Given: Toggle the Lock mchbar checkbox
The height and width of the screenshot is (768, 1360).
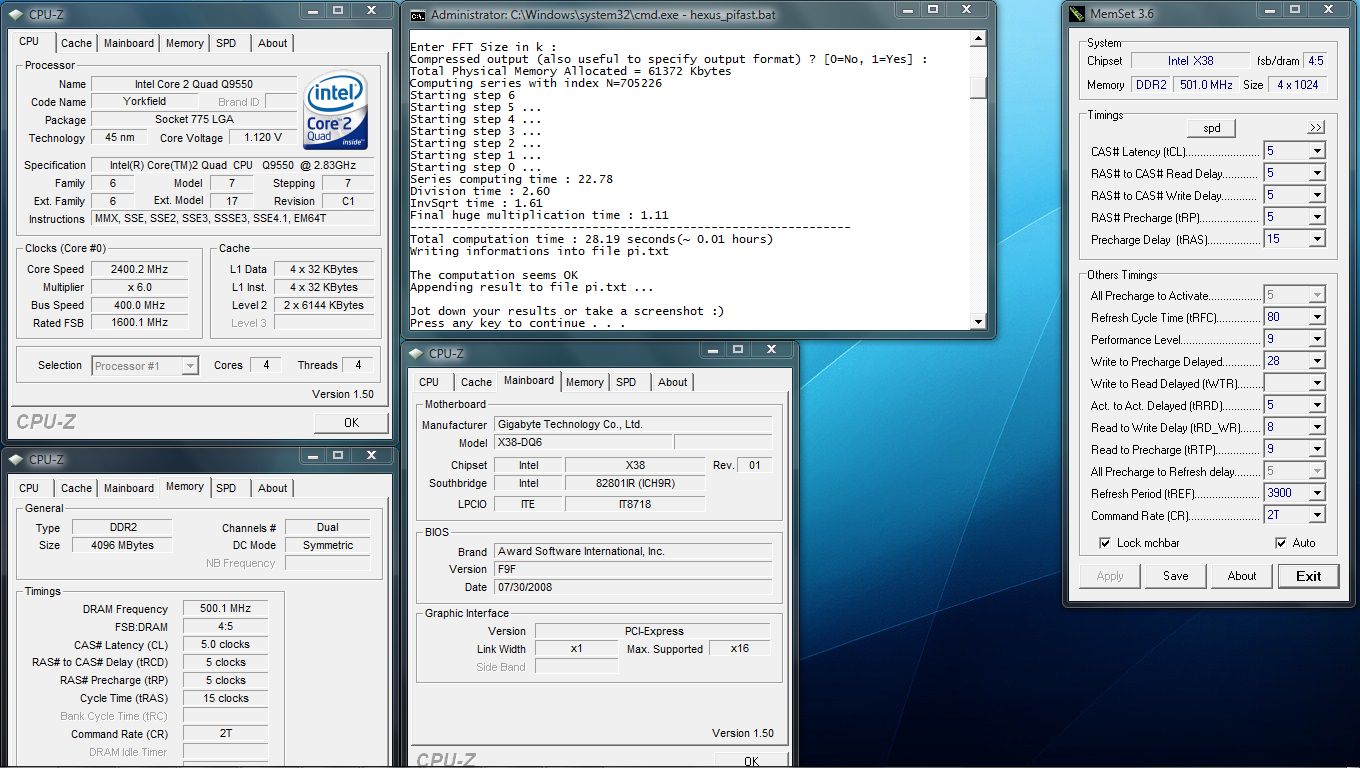Looking at the screenshot, I should [x=1104, y=543].
